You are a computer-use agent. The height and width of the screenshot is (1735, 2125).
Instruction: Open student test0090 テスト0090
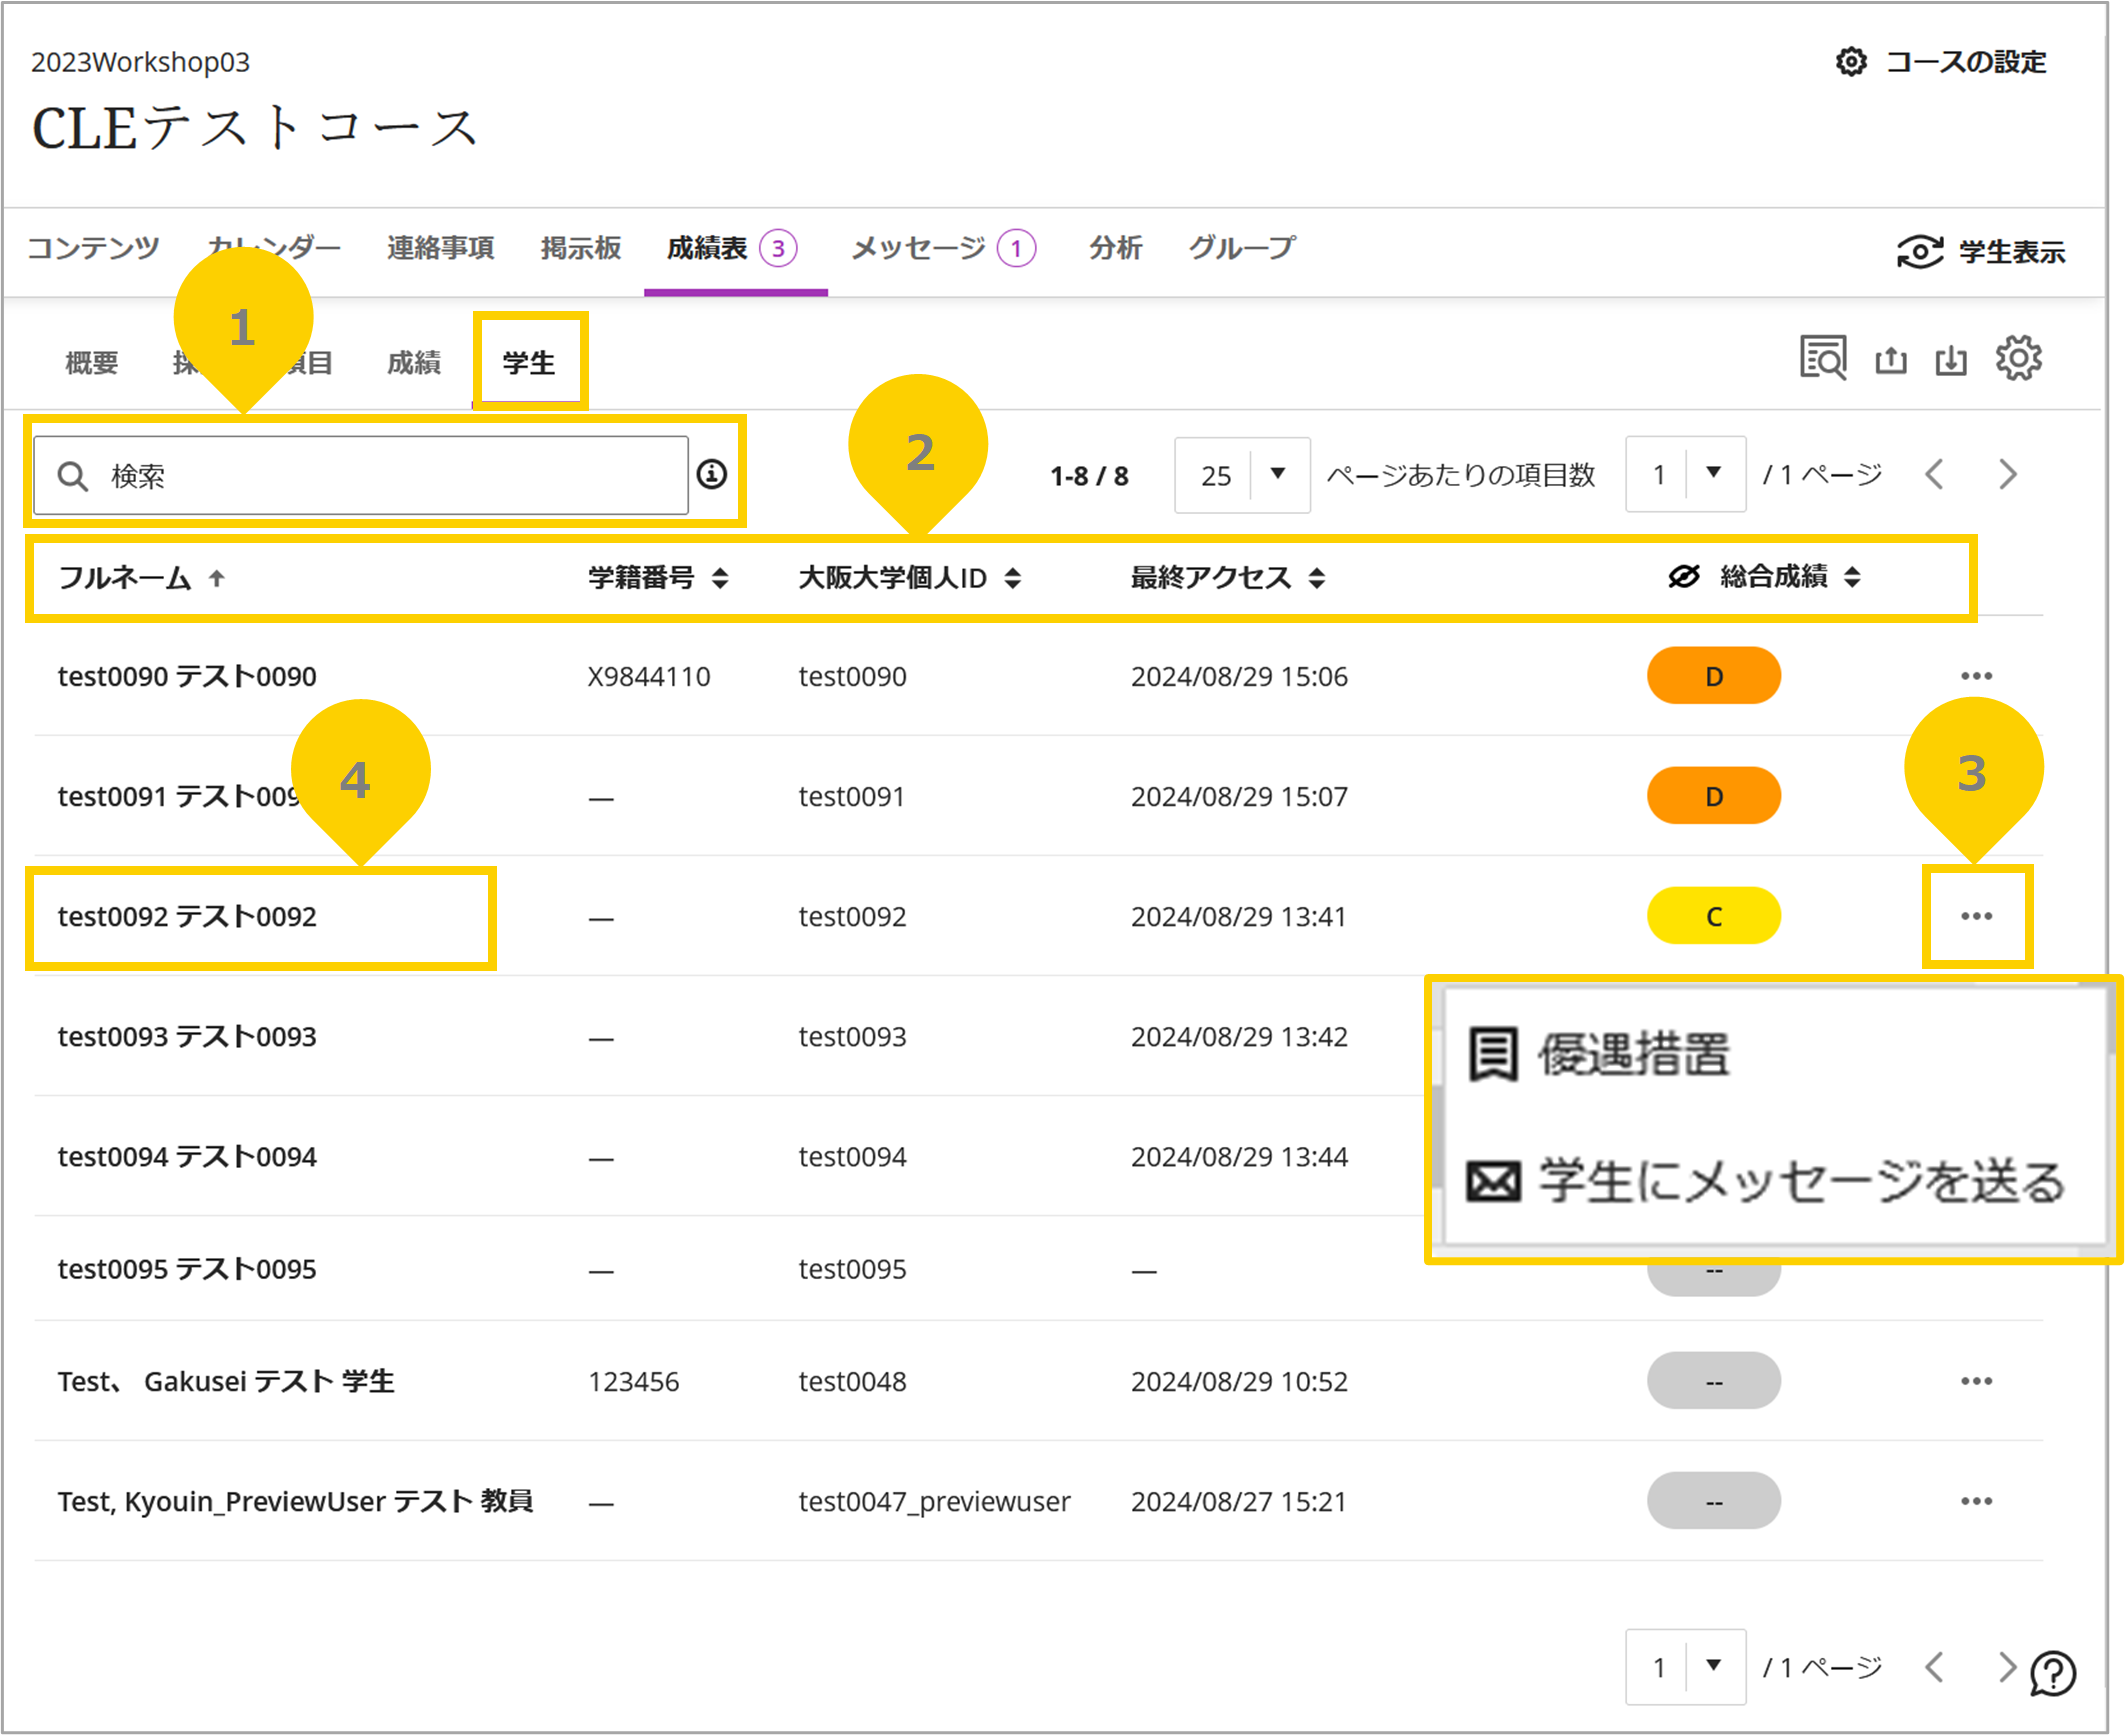187,676
